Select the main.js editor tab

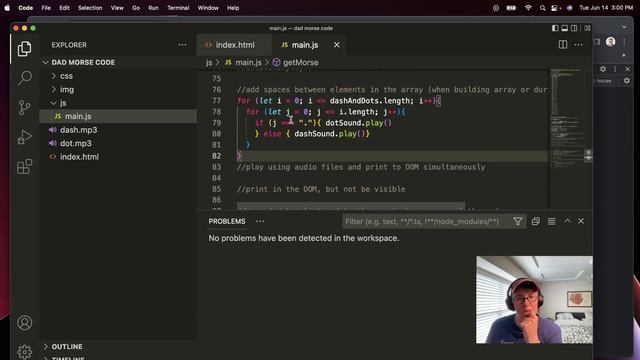pyautogui.click(x=304, y=45)
